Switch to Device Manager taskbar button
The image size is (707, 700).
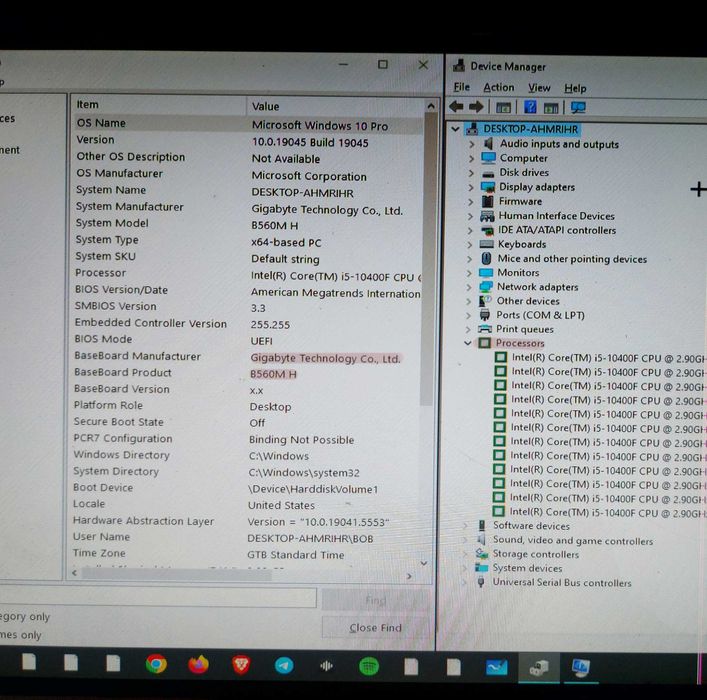pyautogui.click(x=539, y=668)
